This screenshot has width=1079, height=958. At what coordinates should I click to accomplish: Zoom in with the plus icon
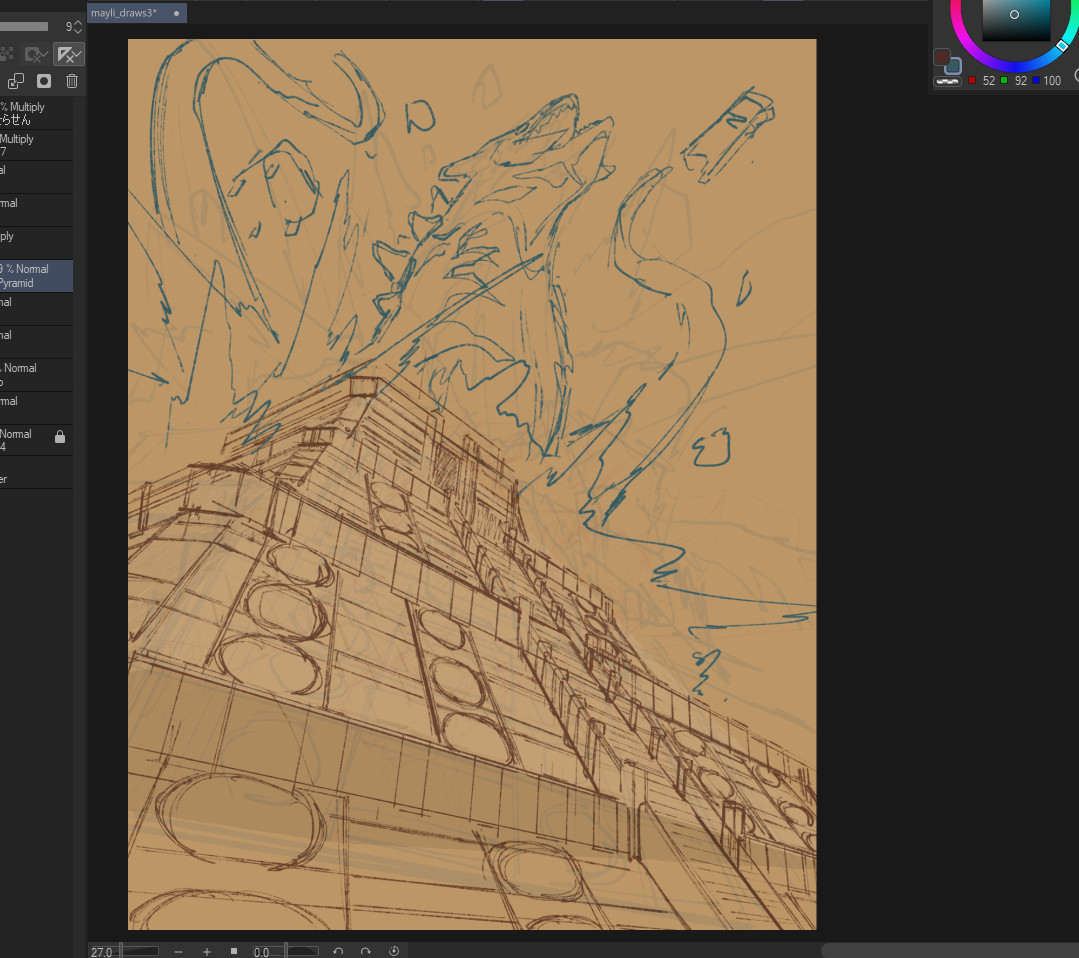click(x=206, y=952)
